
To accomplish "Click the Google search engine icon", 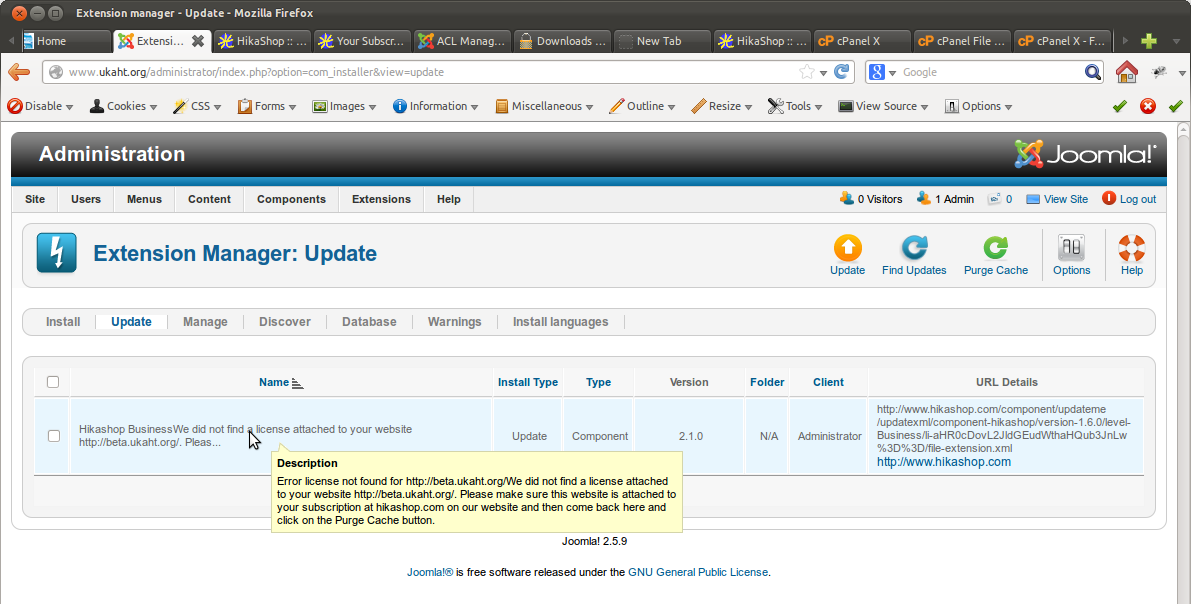I will pos(877,72).
